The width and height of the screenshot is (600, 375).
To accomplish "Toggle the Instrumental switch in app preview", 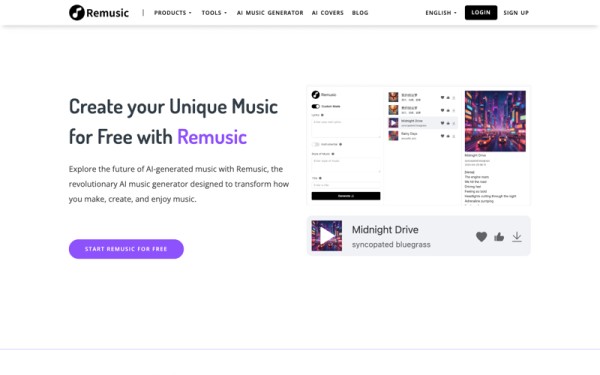I will click(x=316, y=144).
